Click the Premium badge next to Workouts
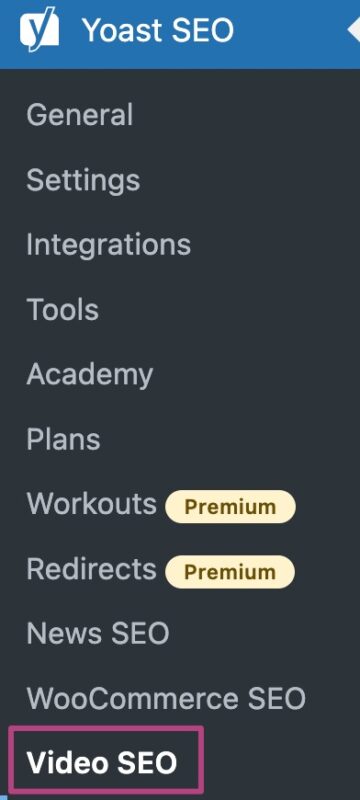 (x=230, y=507)
